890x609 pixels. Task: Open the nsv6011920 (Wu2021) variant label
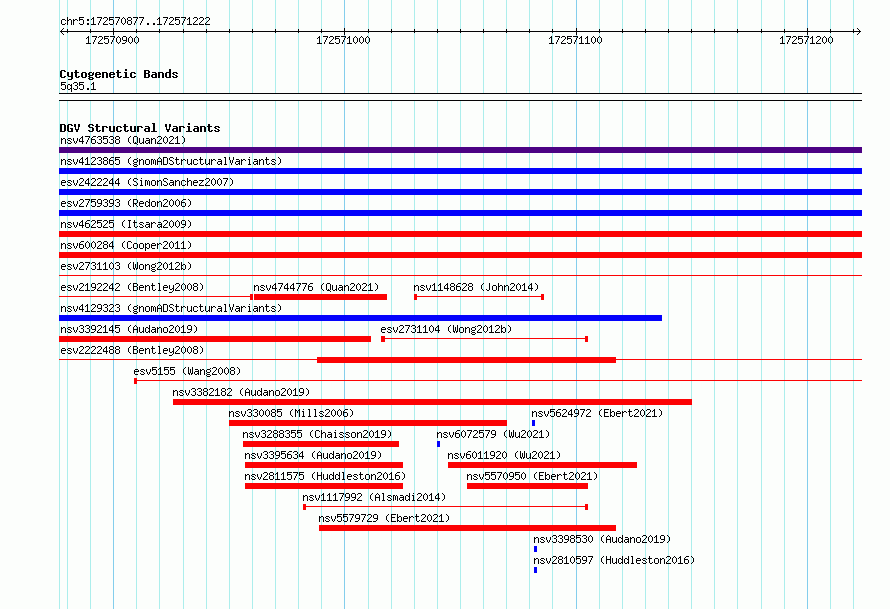pyautogui.click(x=504, y=455)
